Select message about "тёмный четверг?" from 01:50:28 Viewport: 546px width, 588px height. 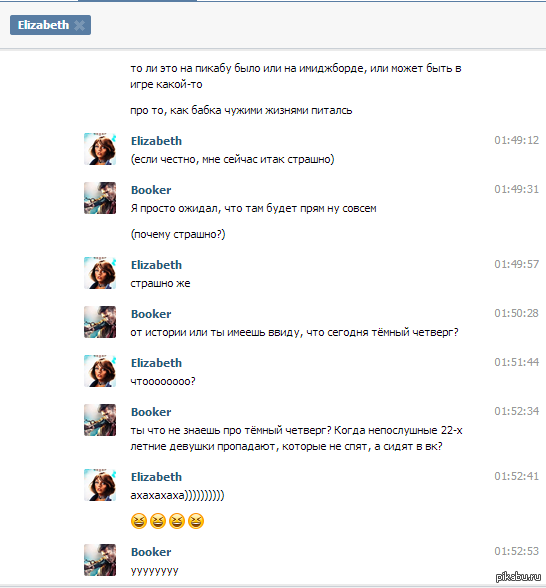point(294,333)
